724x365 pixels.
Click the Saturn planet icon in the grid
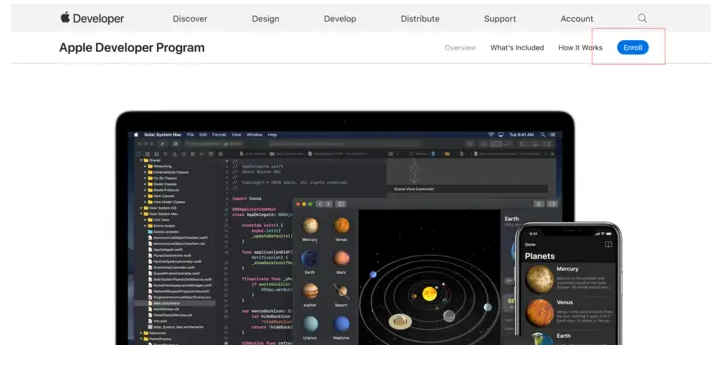click(341, 292)
